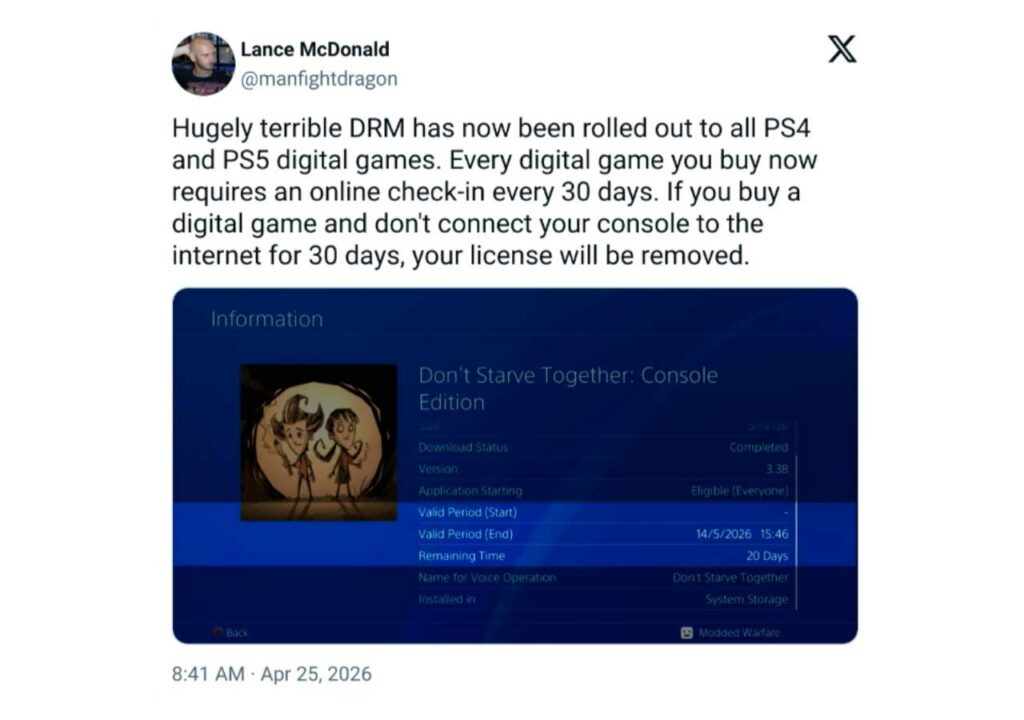Open the embedded PS4 Information screenshot

[x=515, y=466]
